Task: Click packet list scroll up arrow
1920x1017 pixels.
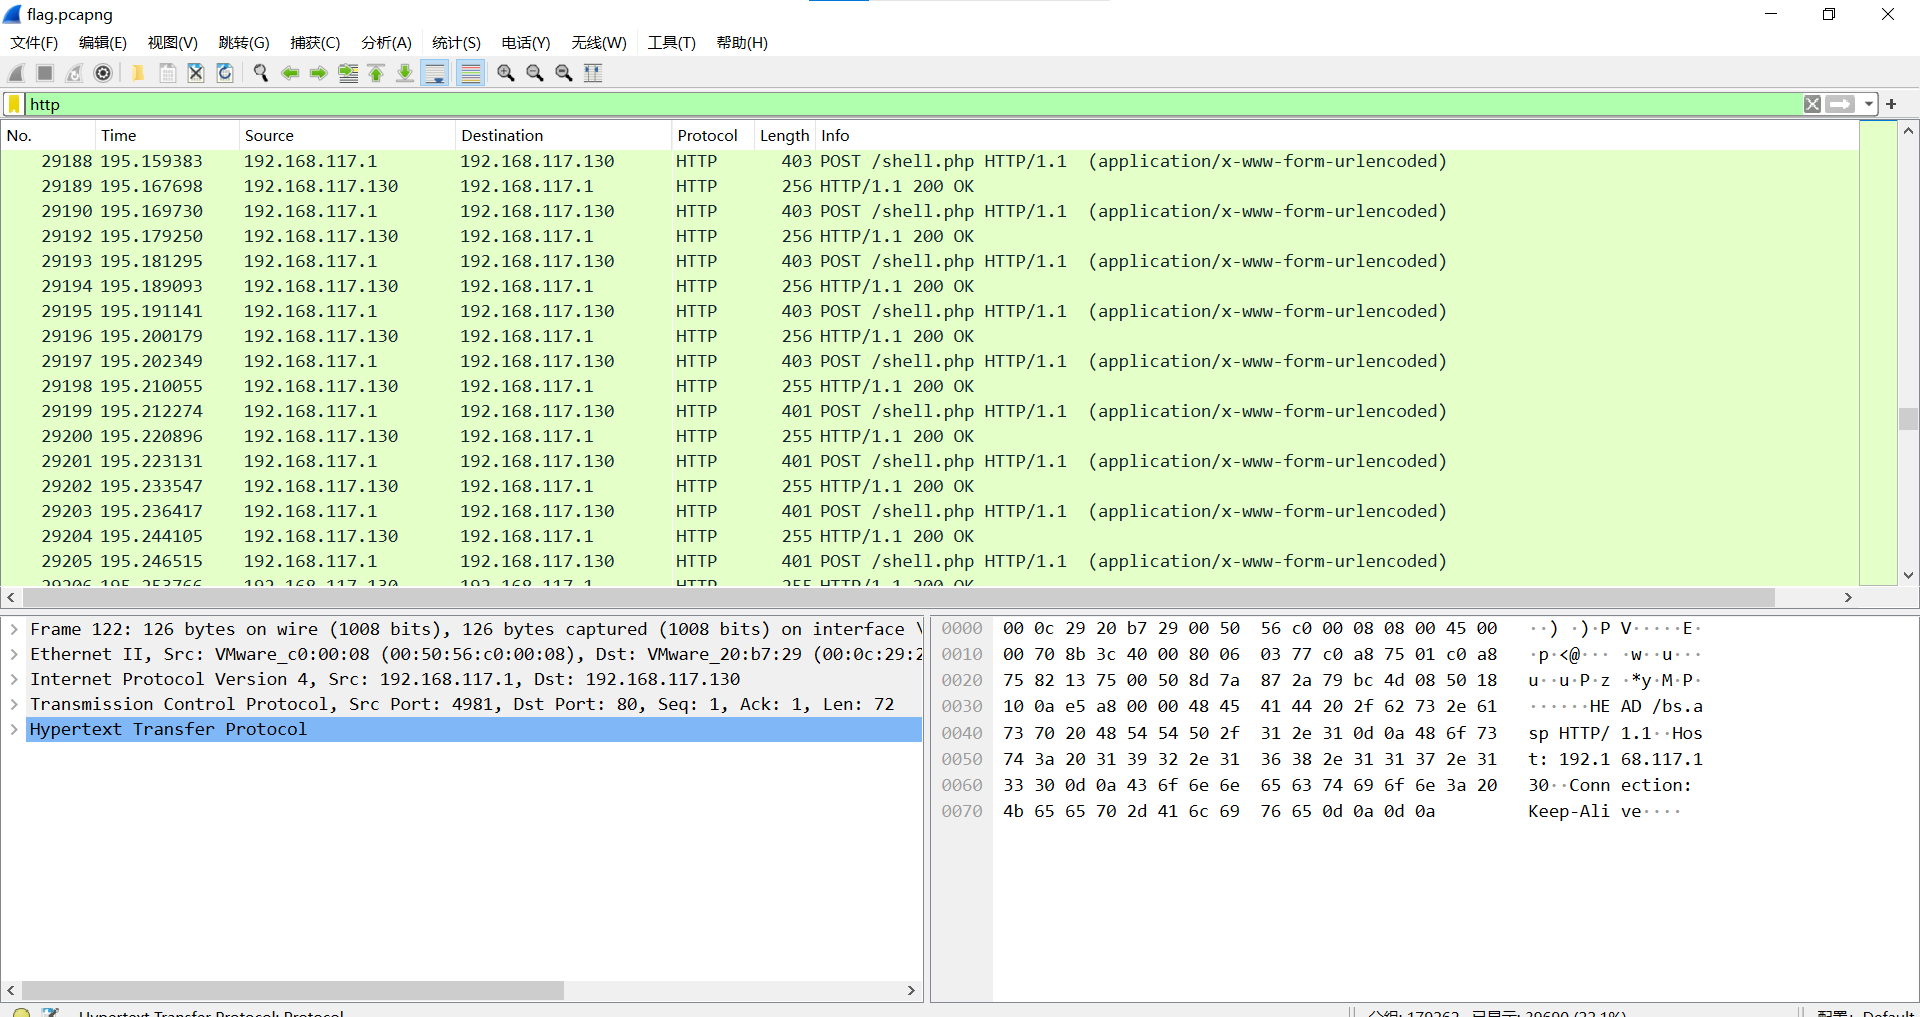Action: [x=1908, y=131]
